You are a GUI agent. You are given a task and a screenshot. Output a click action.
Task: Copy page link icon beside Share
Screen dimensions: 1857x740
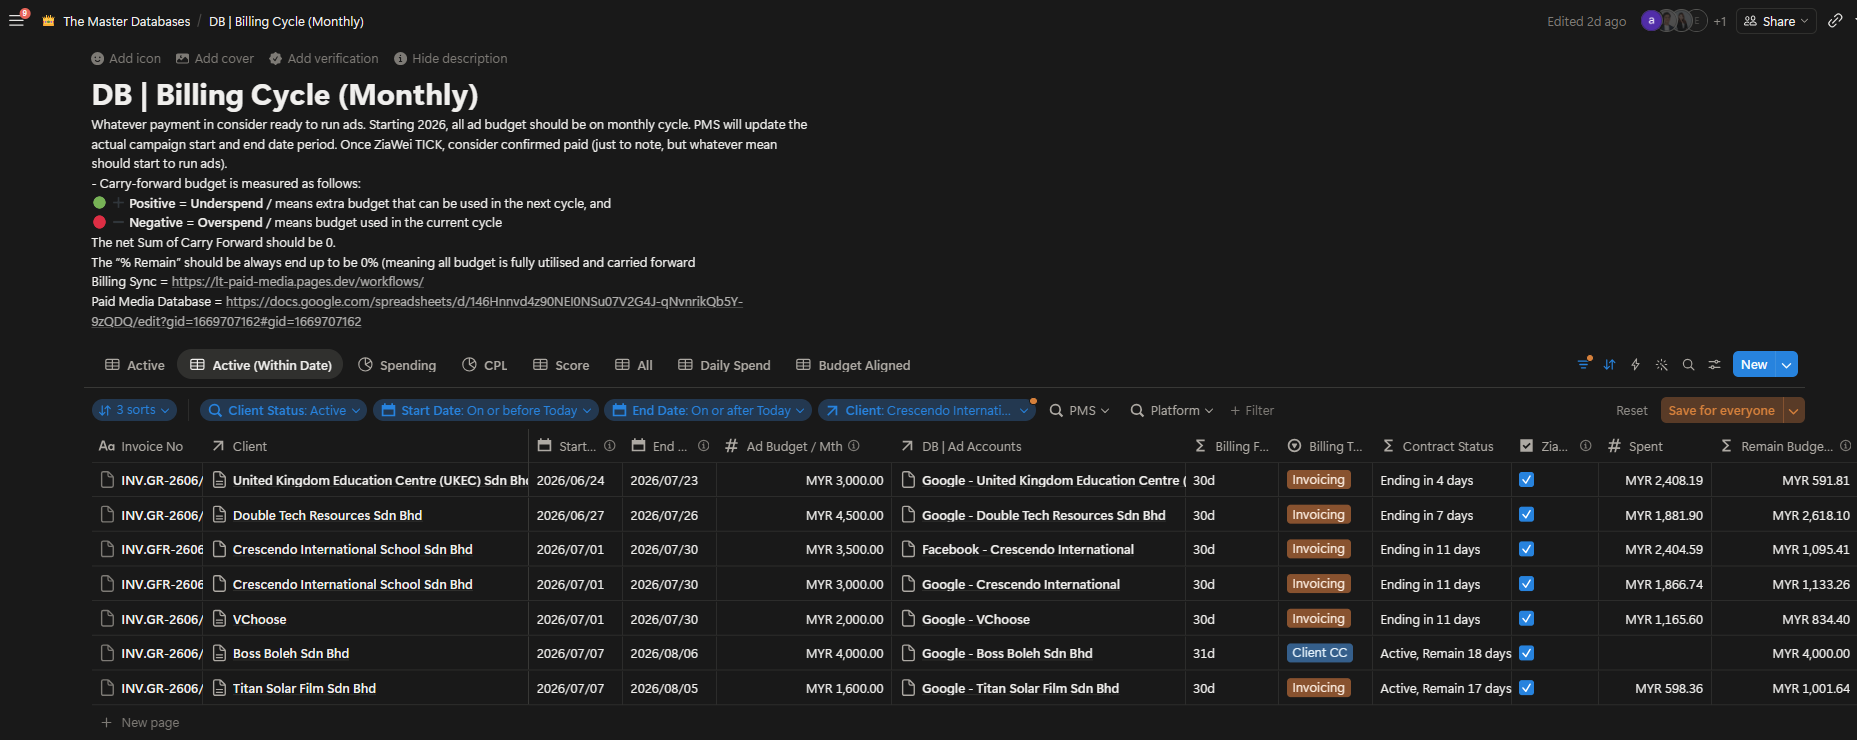coord(1835,21)
